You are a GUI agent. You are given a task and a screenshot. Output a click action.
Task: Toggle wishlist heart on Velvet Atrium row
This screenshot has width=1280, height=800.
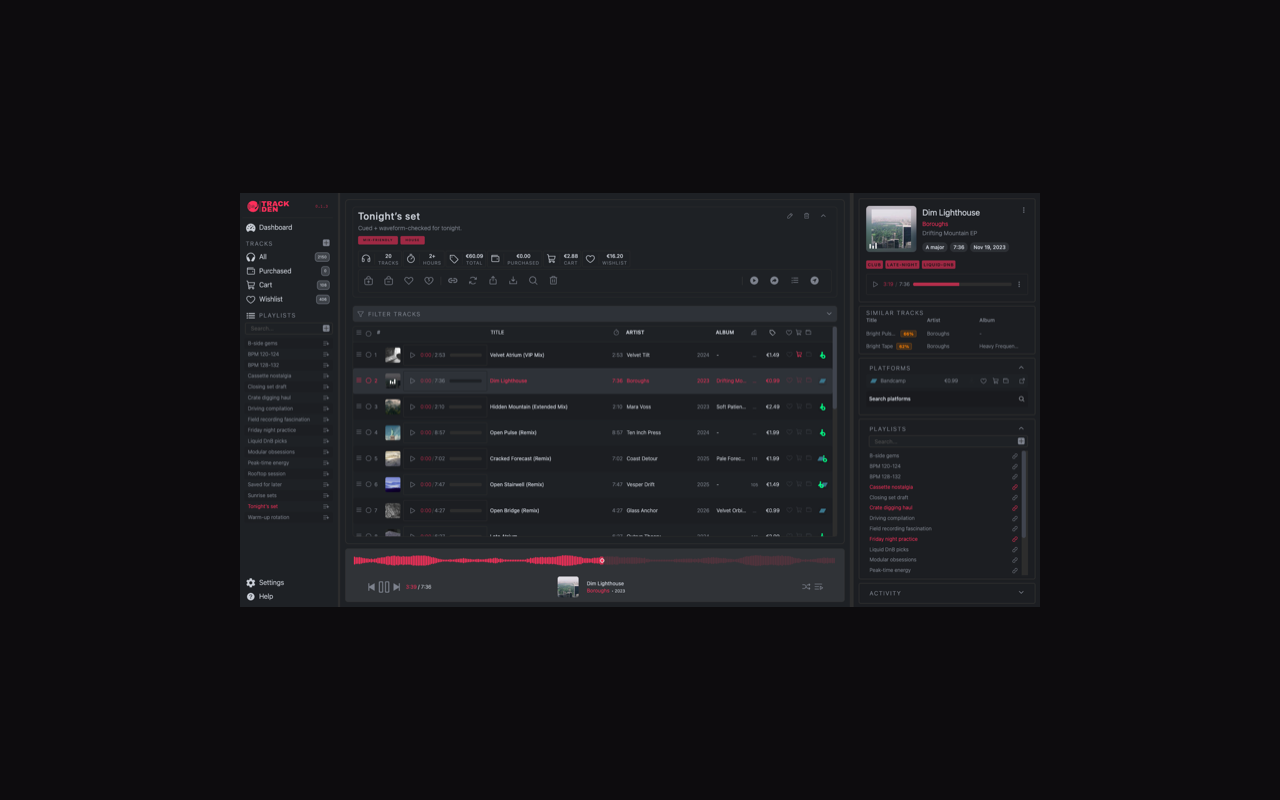789,355
